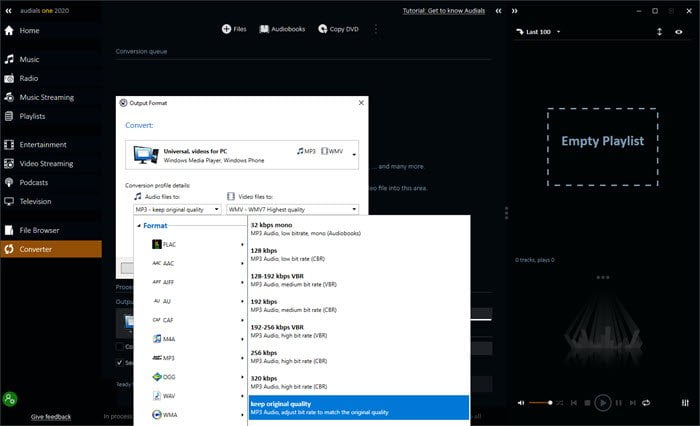Collapse the left sidebar with double chevron

click(8, 11)
